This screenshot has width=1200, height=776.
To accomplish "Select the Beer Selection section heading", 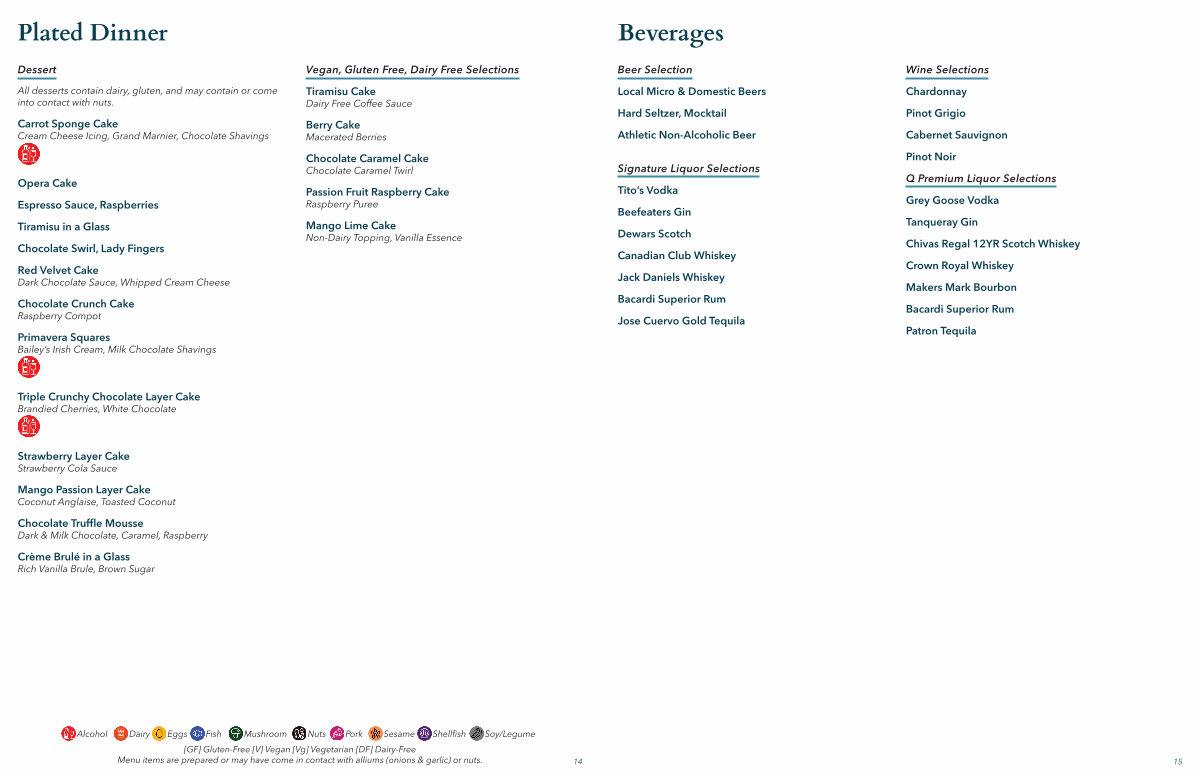I will [655, 70].
